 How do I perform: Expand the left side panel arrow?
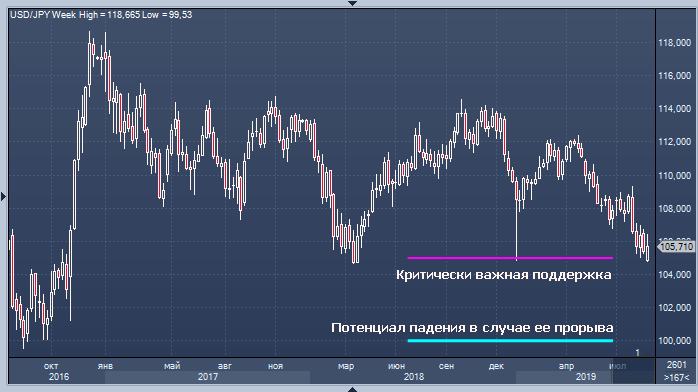click(x=3, y=196)
